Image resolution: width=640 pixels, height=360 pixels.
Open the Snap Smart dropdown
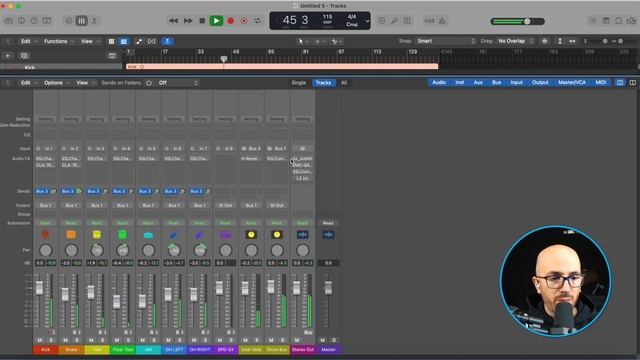445,41
